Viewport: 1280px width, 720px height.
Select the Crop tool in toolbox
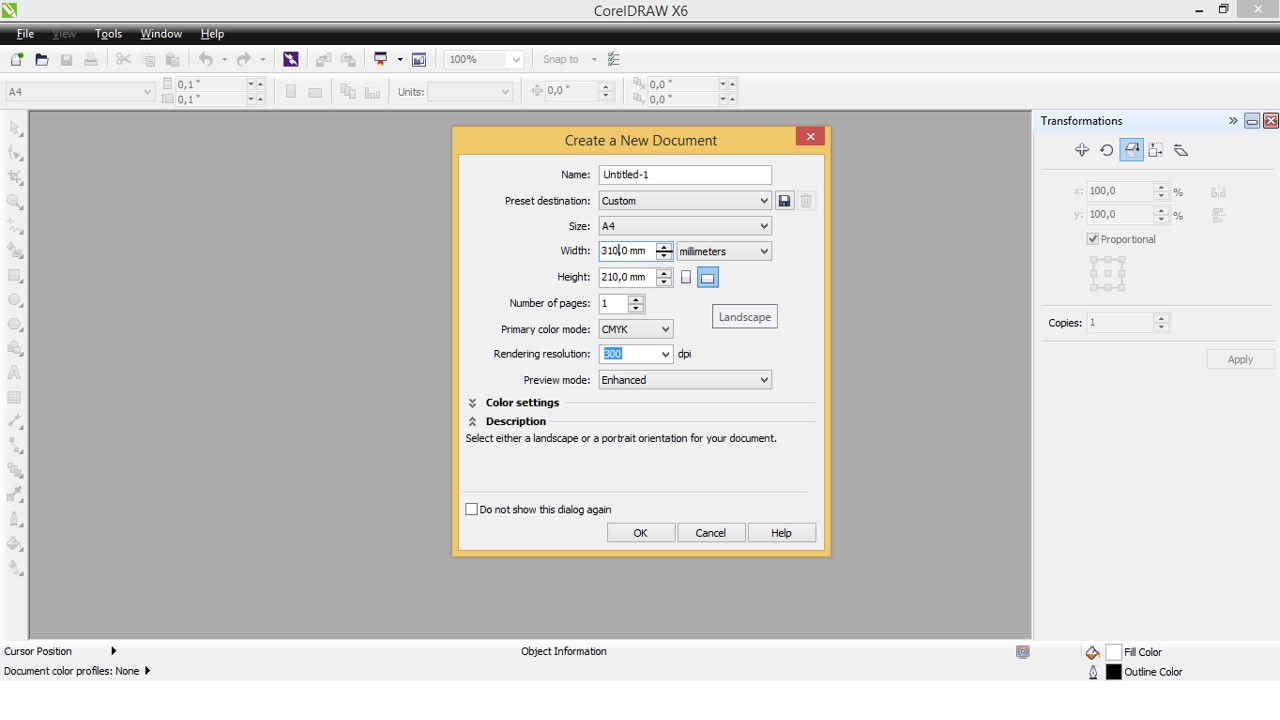pos(15,177)
